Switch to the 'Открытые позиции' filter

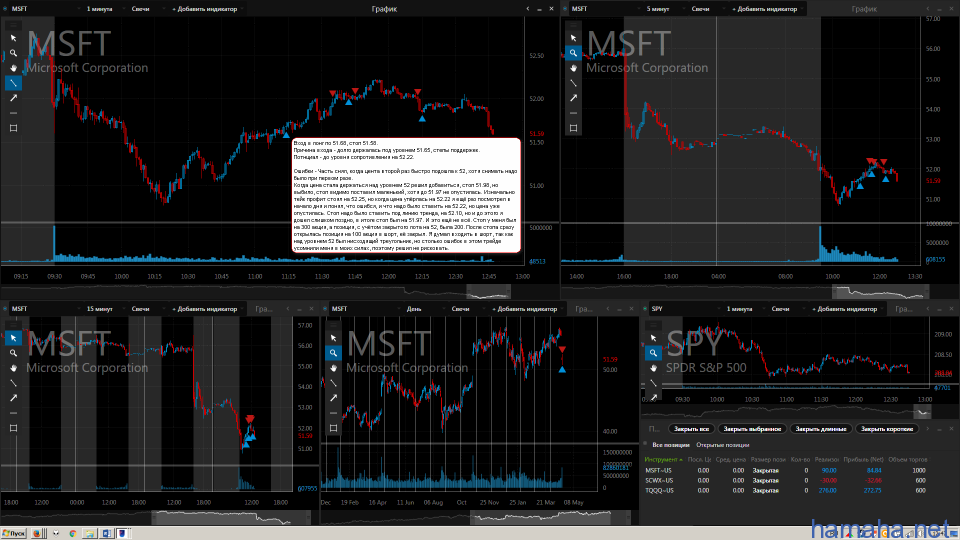pyautogui.click(x=722, y=445)
